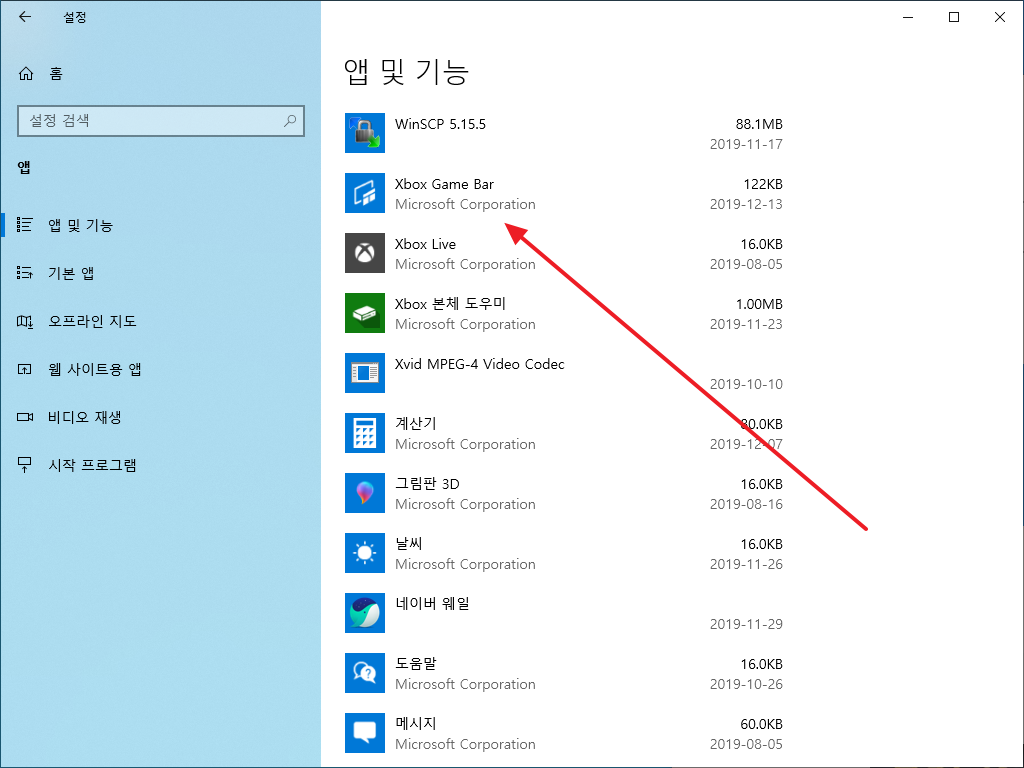Click the 2019-11-29 date of 네이버 웨일
1024x768 pixels.
pos(746,625)
